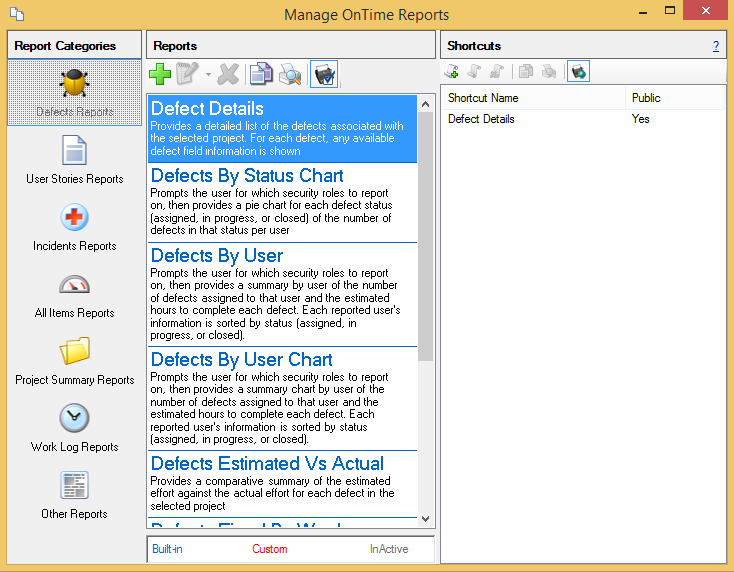Close the Manage OnTime Reports window

(x=705, y=10)
